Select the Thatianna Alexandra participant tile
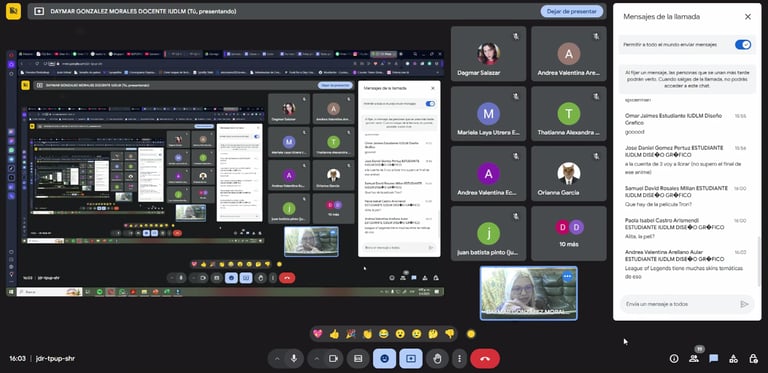Viewport: 768px width, 373px height. coord(569,114)
